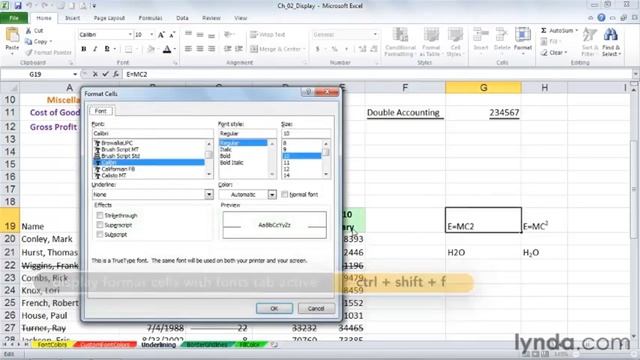
Task: Click Wrap Text in Alignment group
Action: 268,35
